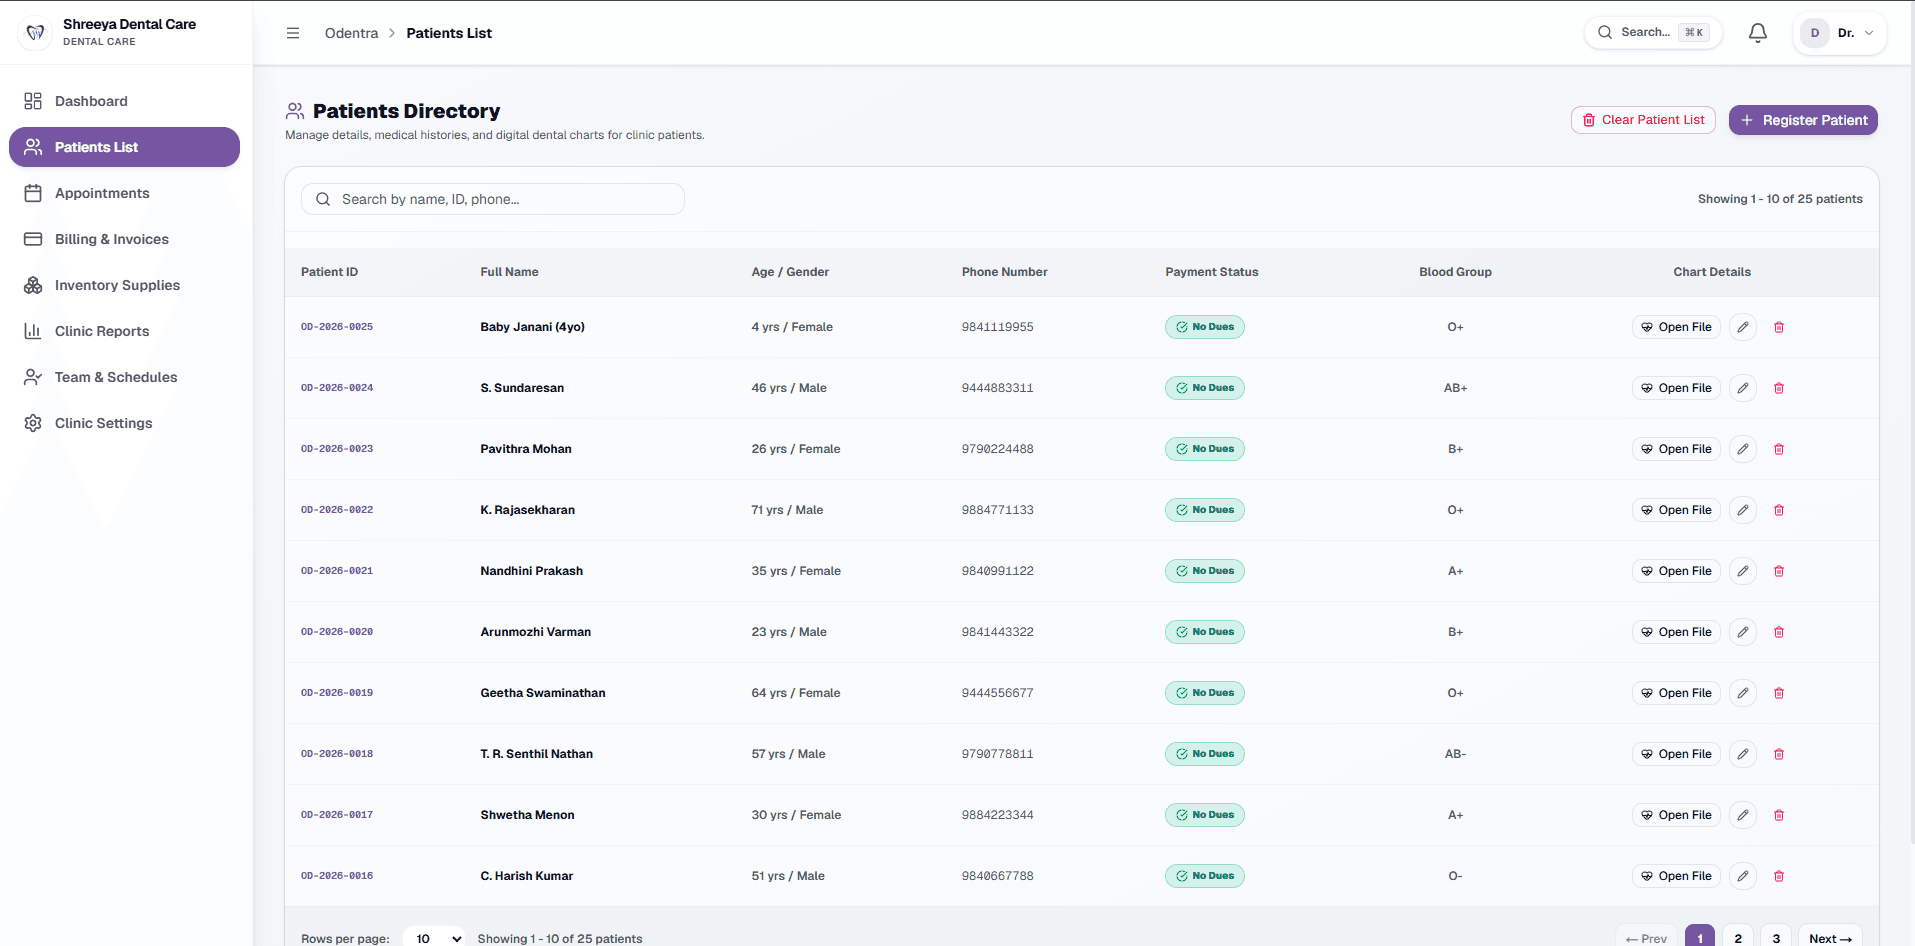Delete Arunmozhi Varman using trash icon
This screenshot has width=1915, height=946.
[1779, 632]
